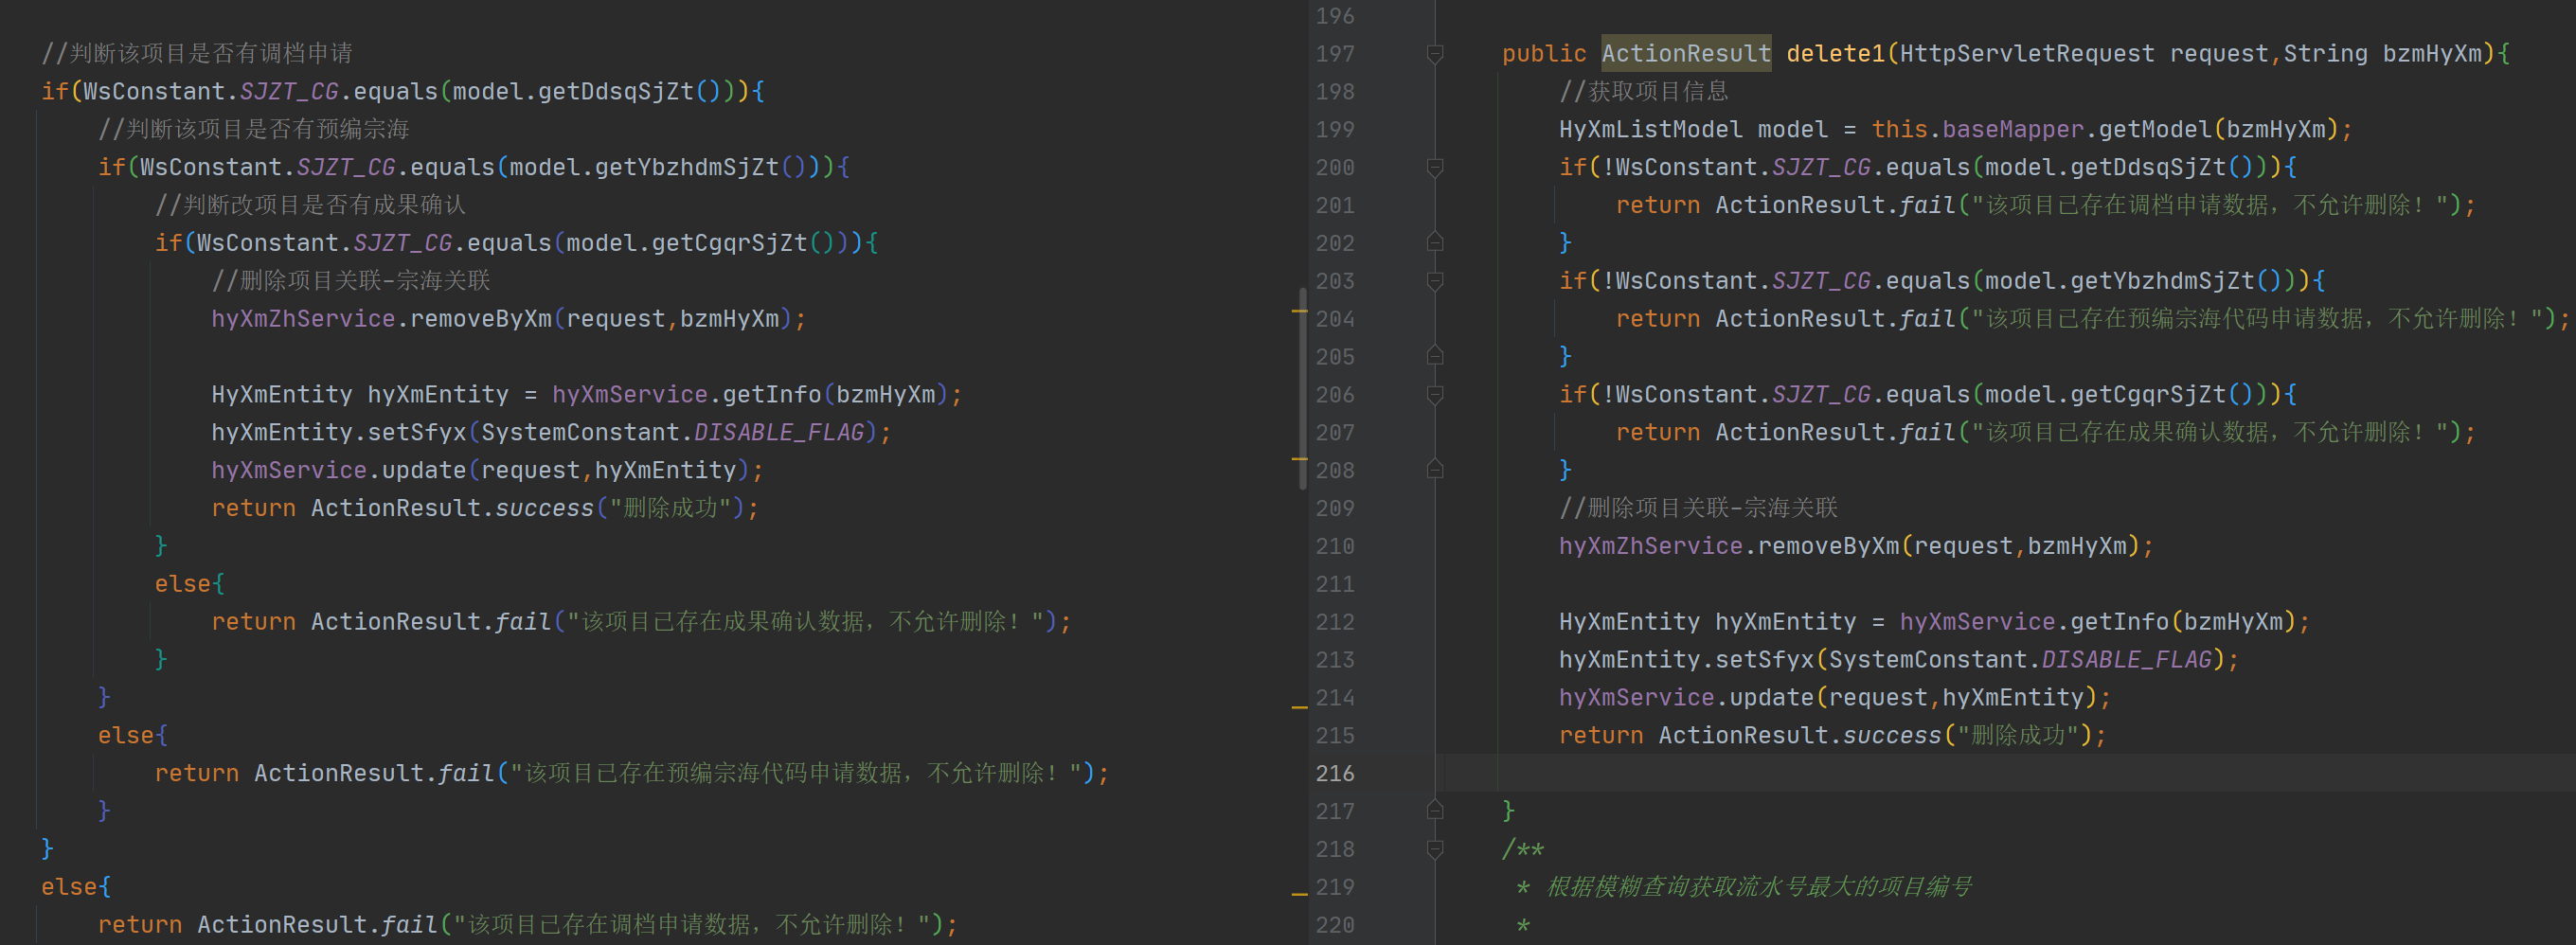Click the left pane's vertical scrollbar thumb
Screen dimensions: 2576x945
point(1302,388)
